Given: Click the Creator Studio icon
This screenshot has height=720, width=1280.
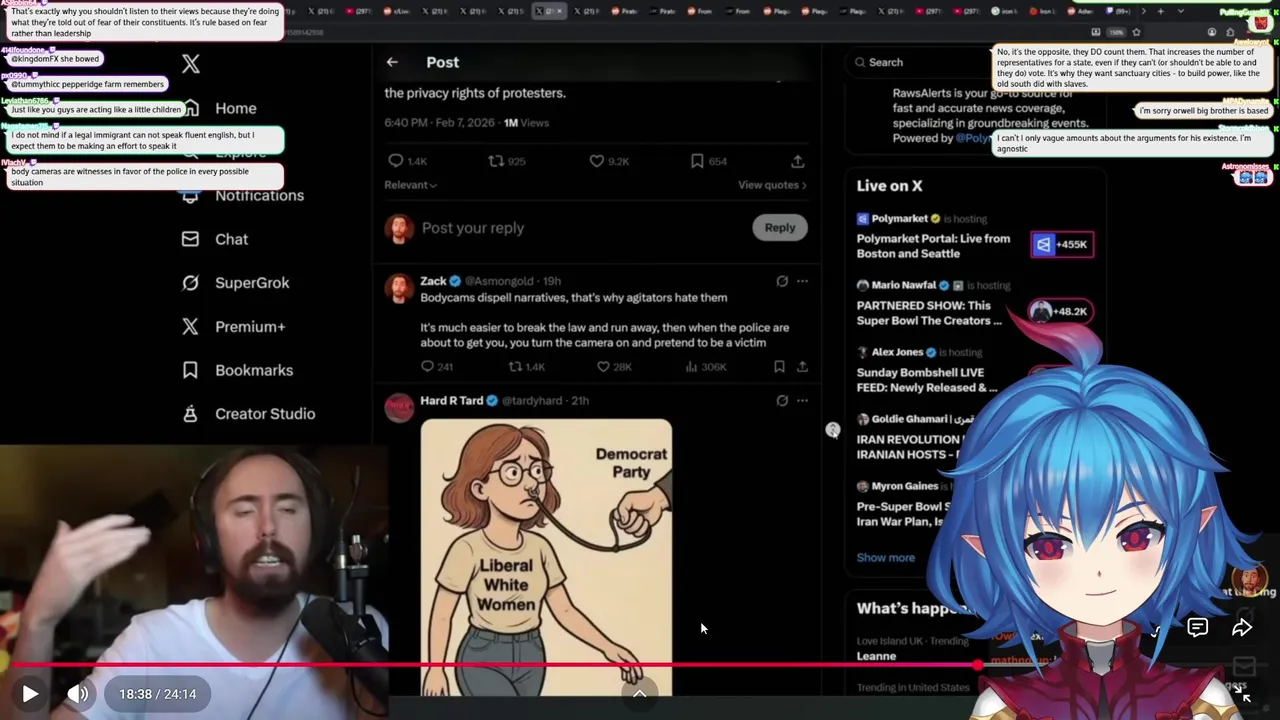Looking at the screenshot, I should tap(190, 414).
